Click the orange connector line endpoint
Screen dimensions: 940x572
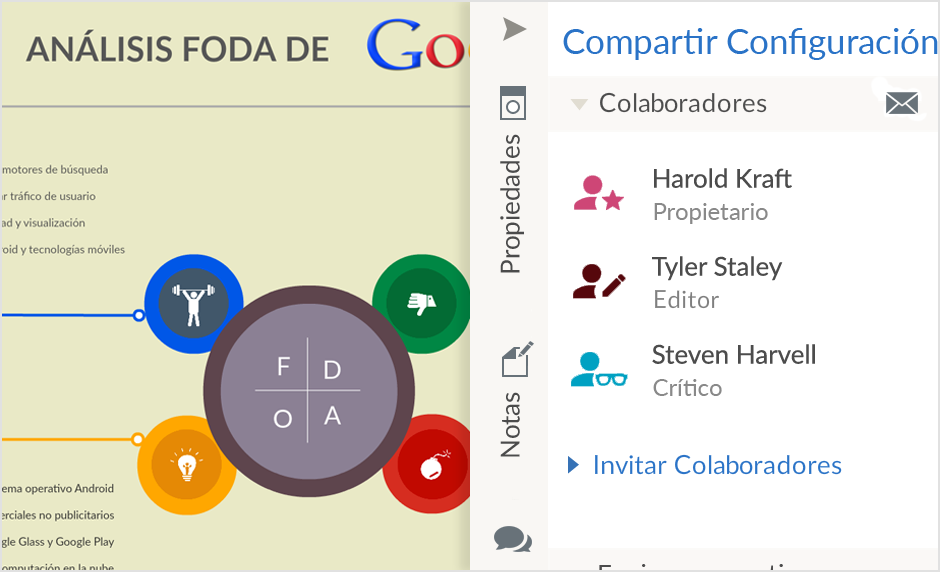click(137, 439)
